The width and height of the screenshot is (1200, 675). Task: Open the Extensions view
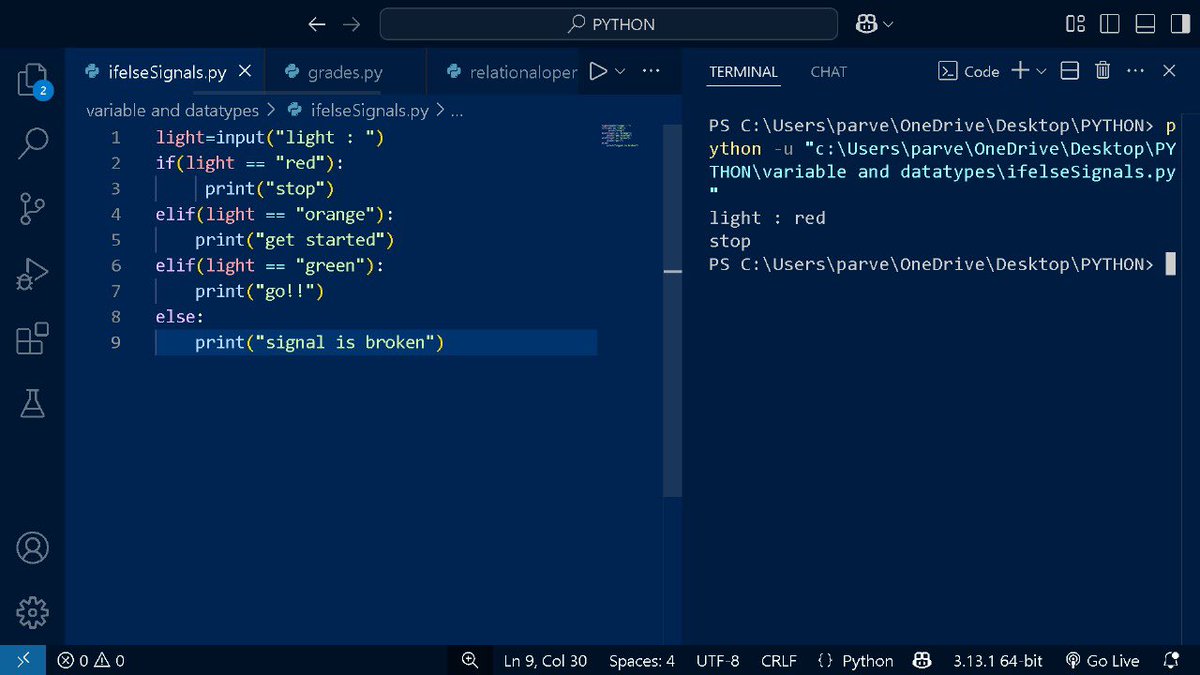(x=33, y=338)
